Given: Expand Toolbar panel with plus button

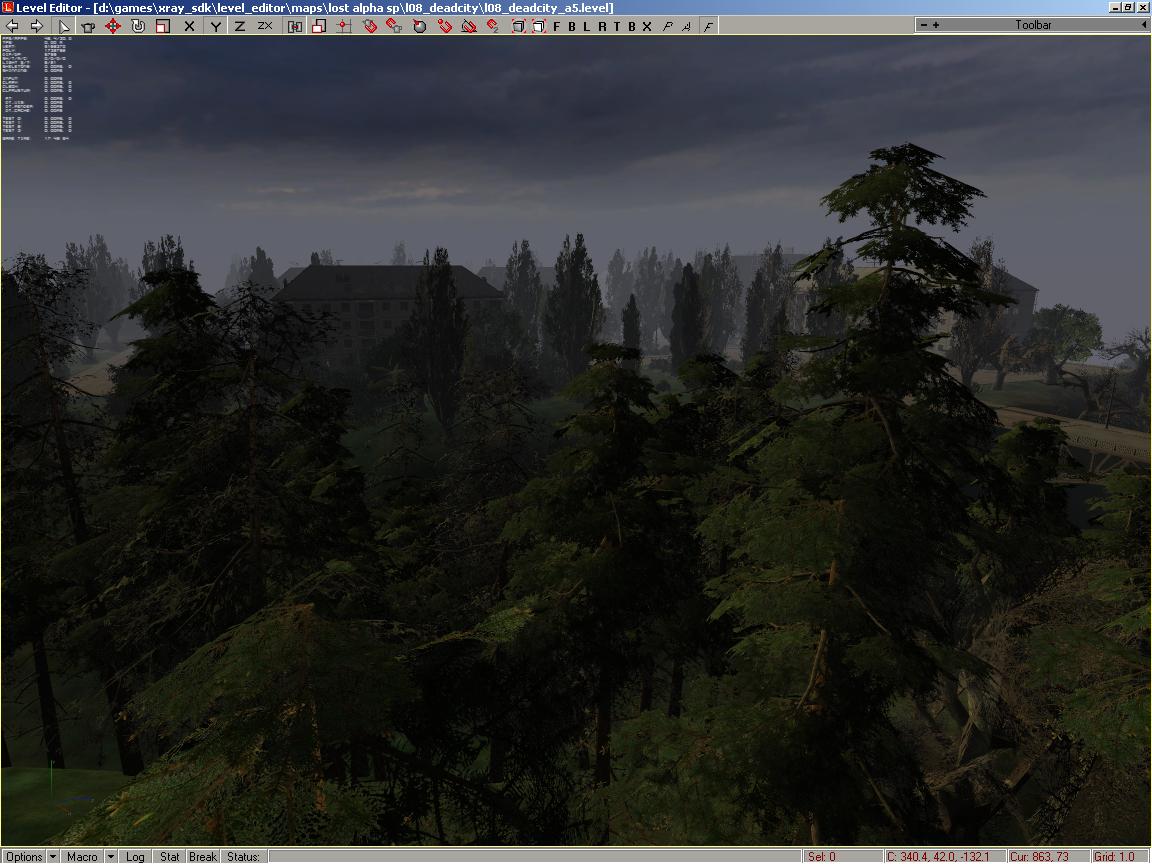Looking at the screenshot, I should (936, 25).
